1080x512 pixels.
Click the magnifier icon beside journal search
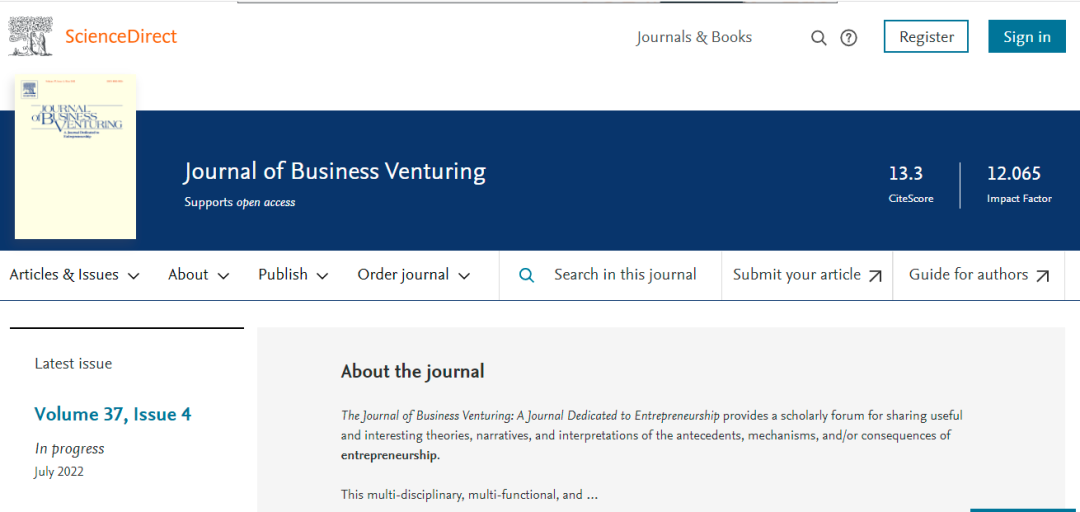tap(527, 275)
